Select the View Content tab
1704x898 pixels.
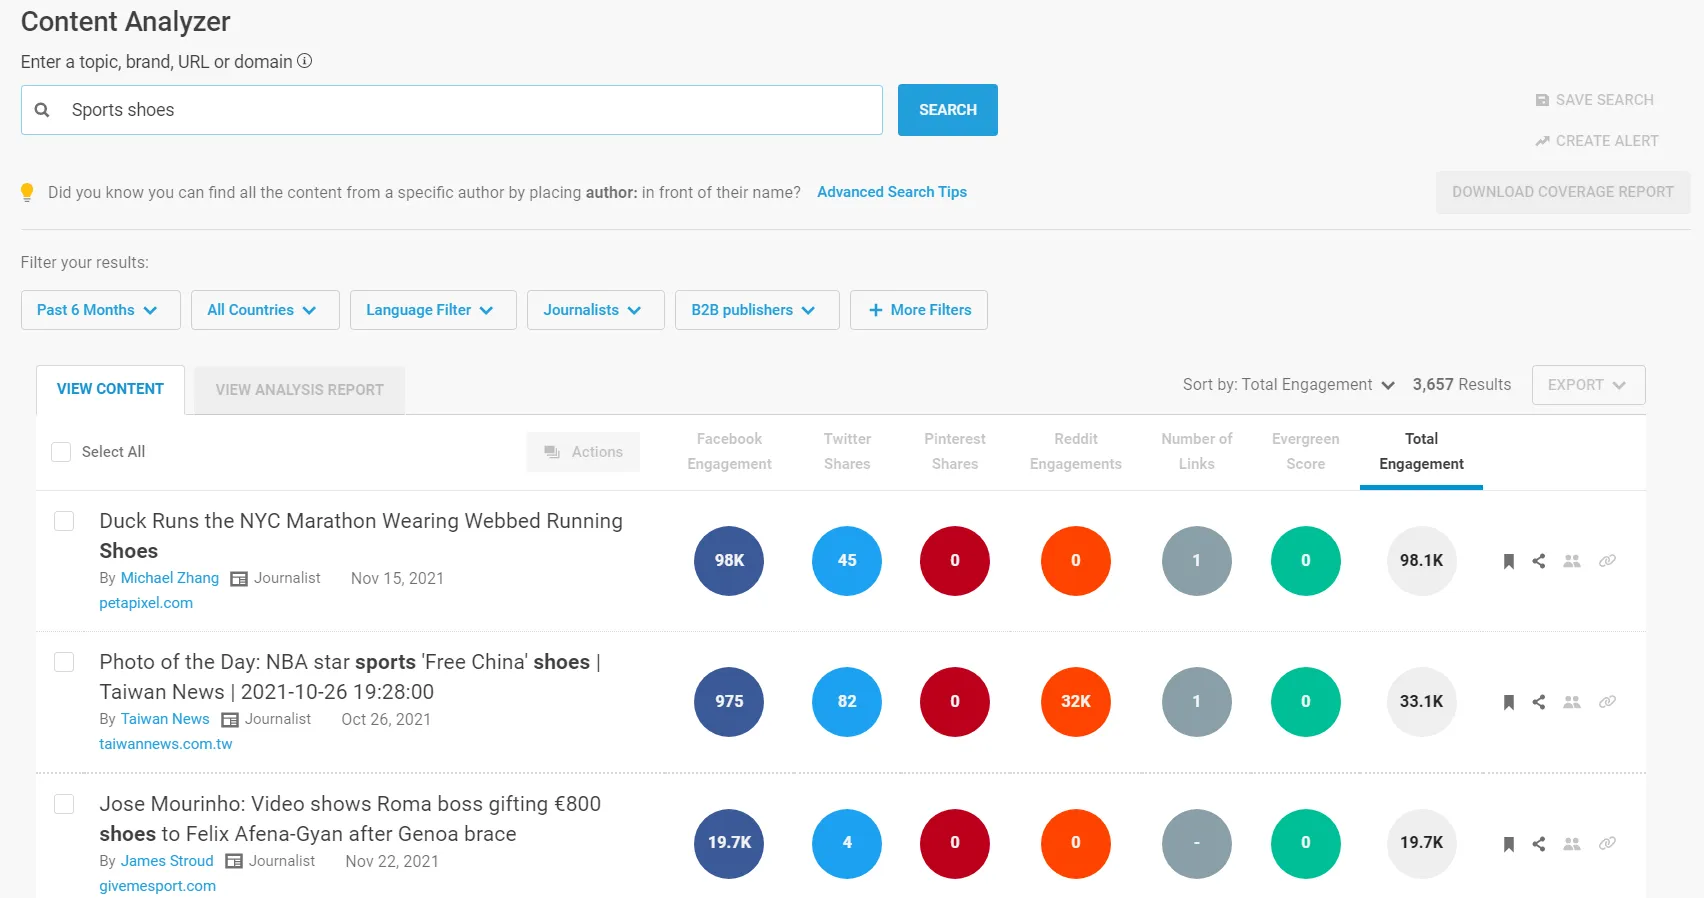pyautogui.click(x=110, y=389)
